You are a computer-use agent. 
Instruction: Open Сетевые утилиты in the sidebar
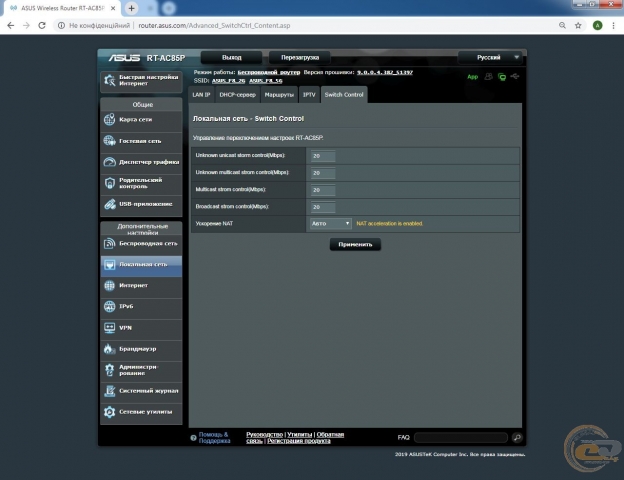point(140,412)
